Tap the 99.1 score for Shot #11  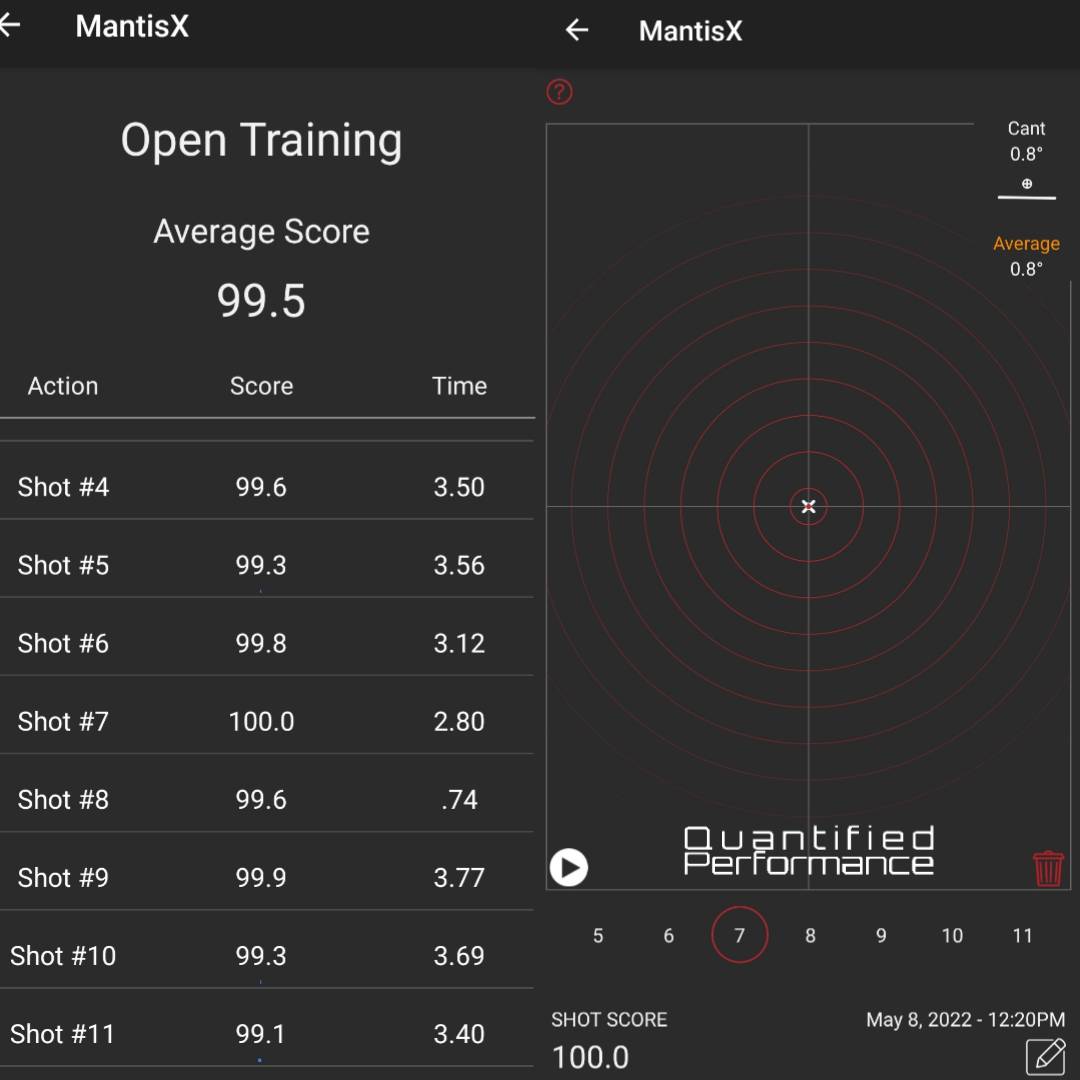(x=260, y=1034)
